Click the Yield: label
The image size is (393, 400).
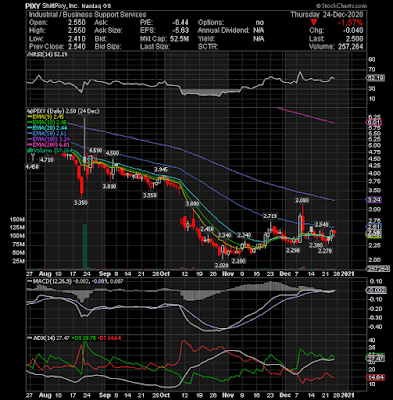(207, 39)
